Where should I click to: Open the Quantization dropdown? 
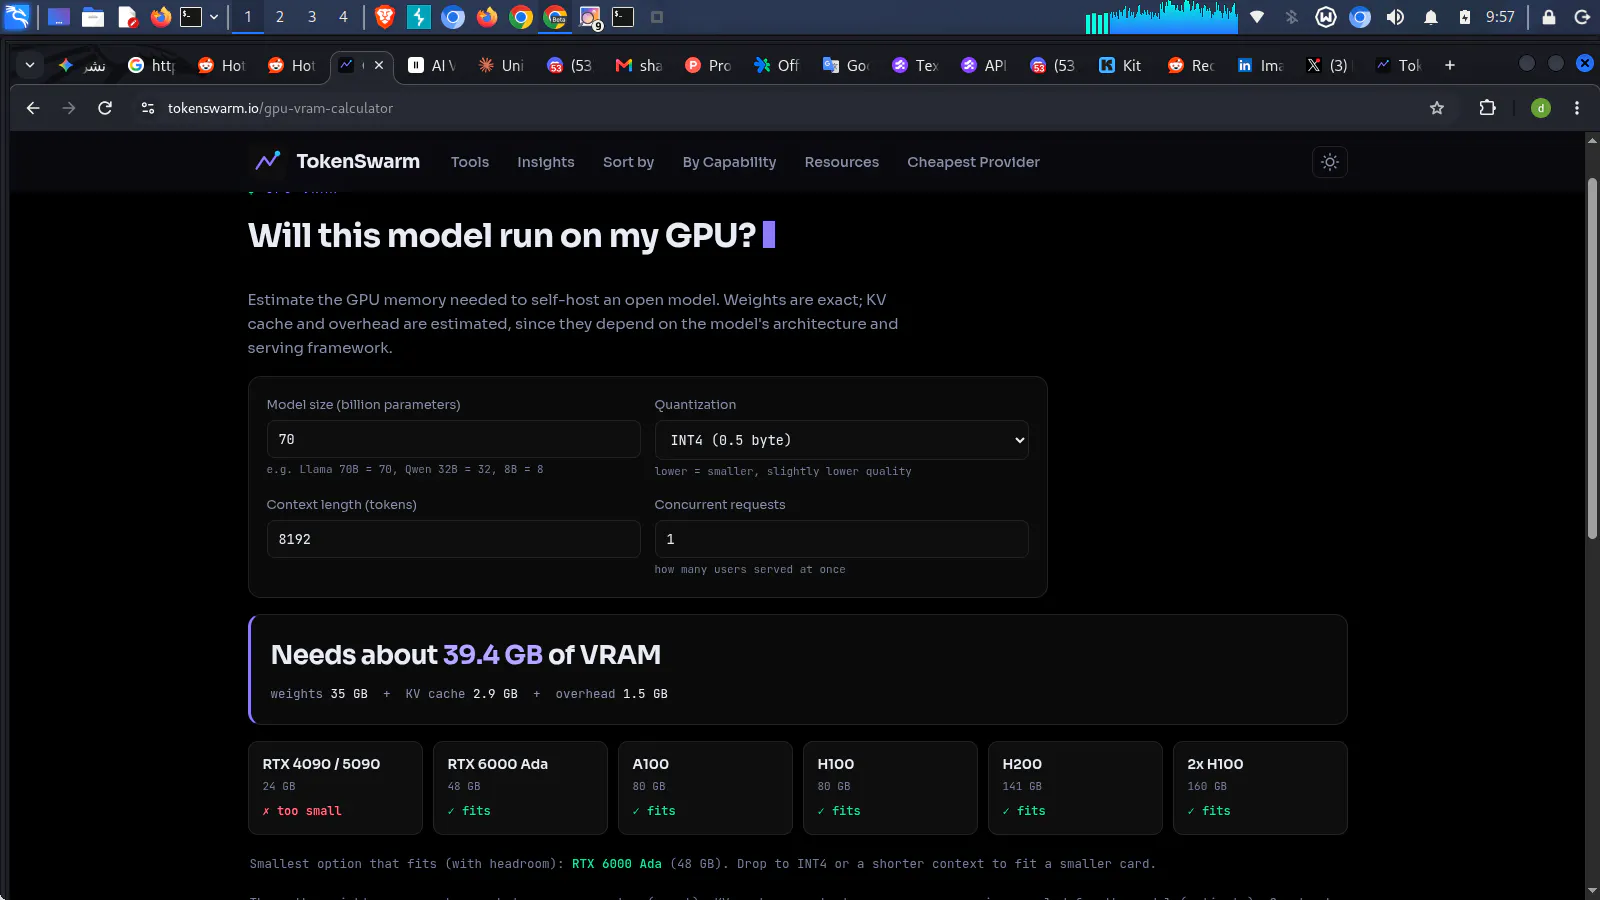coord(841,440)
